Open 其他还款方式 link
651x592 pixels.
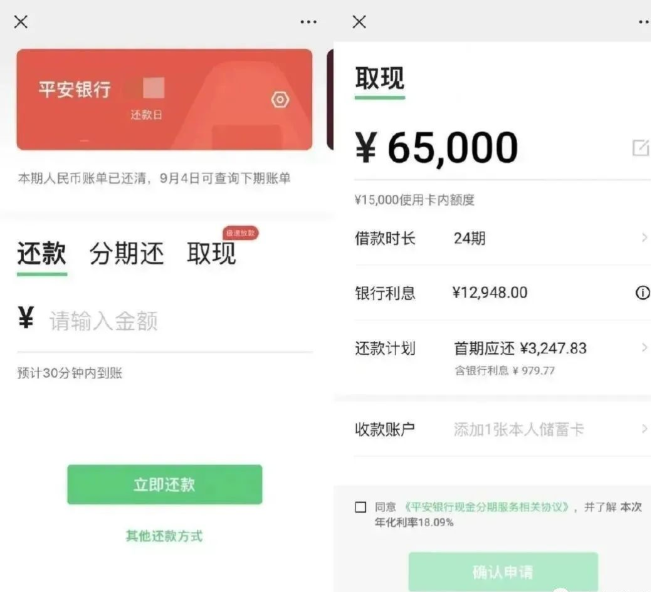(x=164, y=536)
